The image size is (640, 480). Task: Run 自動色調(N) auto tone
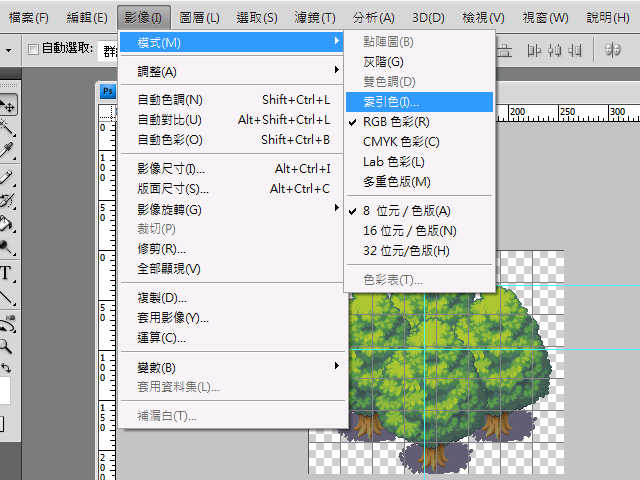[232, 100]
